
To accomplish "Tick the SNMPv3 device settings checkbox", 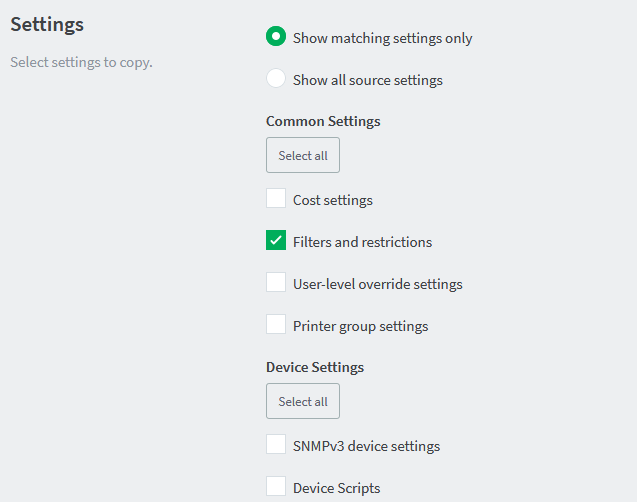I will pyautogui.click(x=276, y=444).
